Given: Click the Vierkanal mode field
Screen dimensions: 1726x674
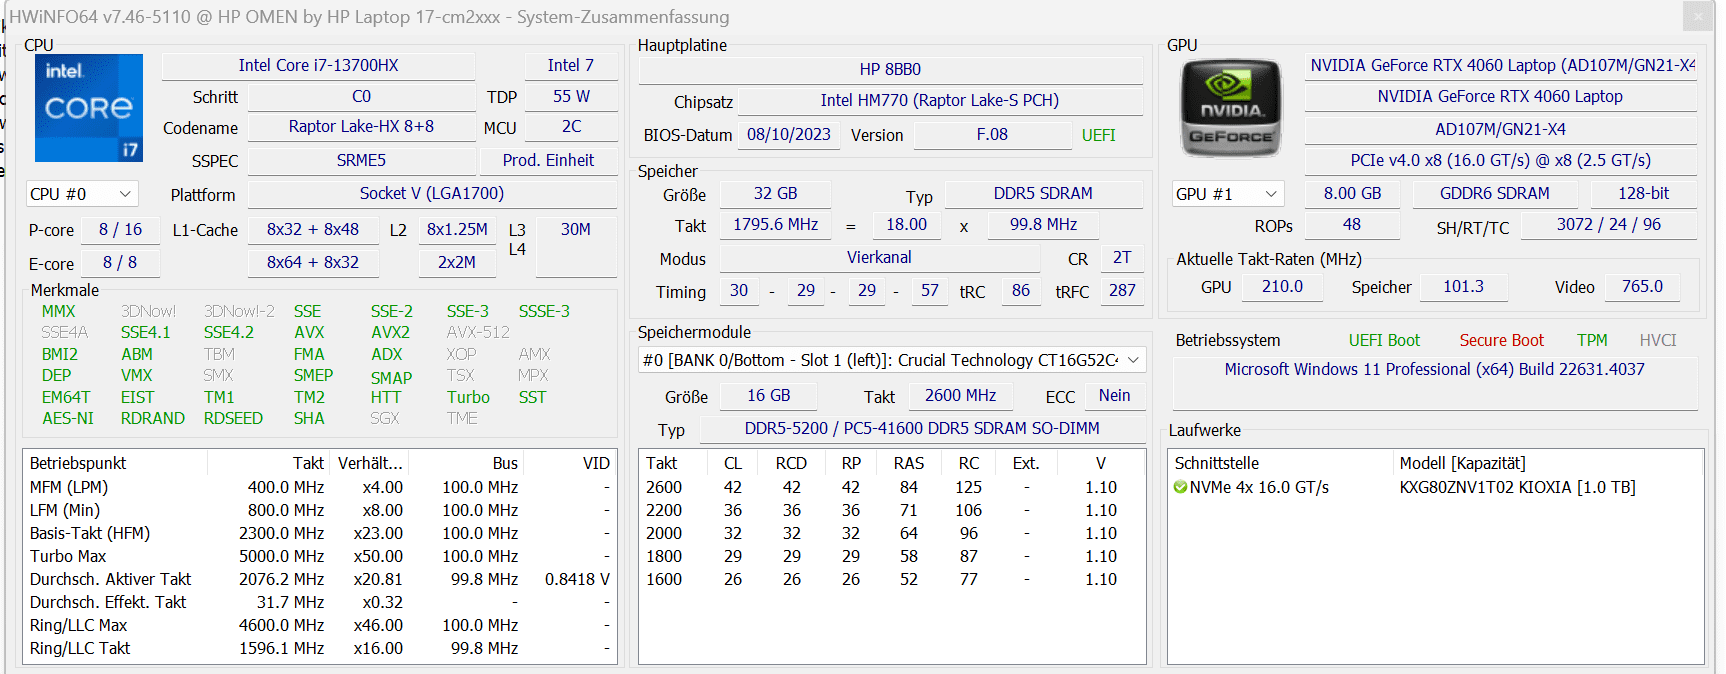Looking at the screenshot, I should 879,257.
